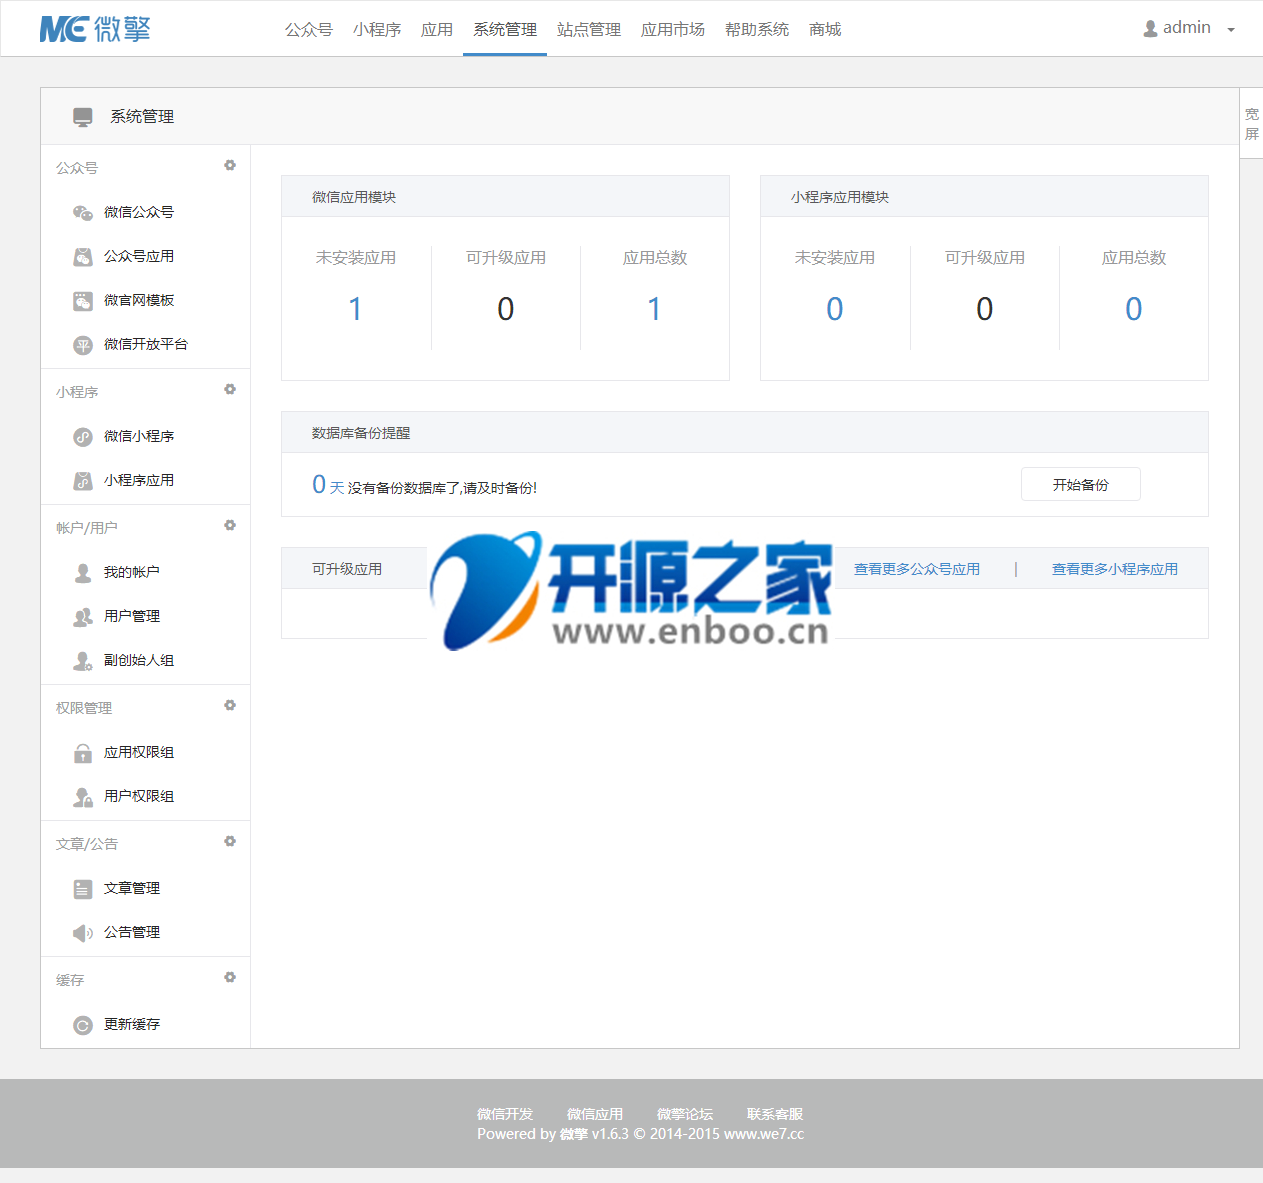1263x1183 pixels.
Task: Click the 更新缓存 refresh icon
Action: (83, 1025)
